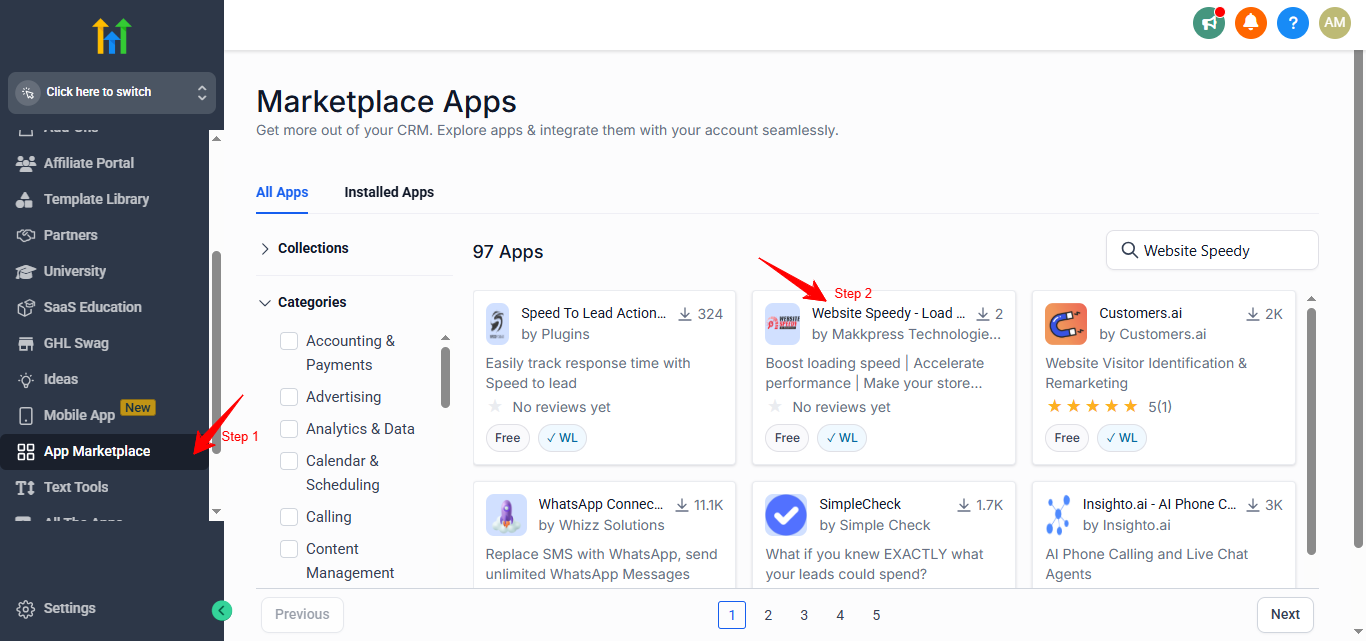Click the Ideas lightbulb icon
Screen dimensions: 1366x641
26,379
